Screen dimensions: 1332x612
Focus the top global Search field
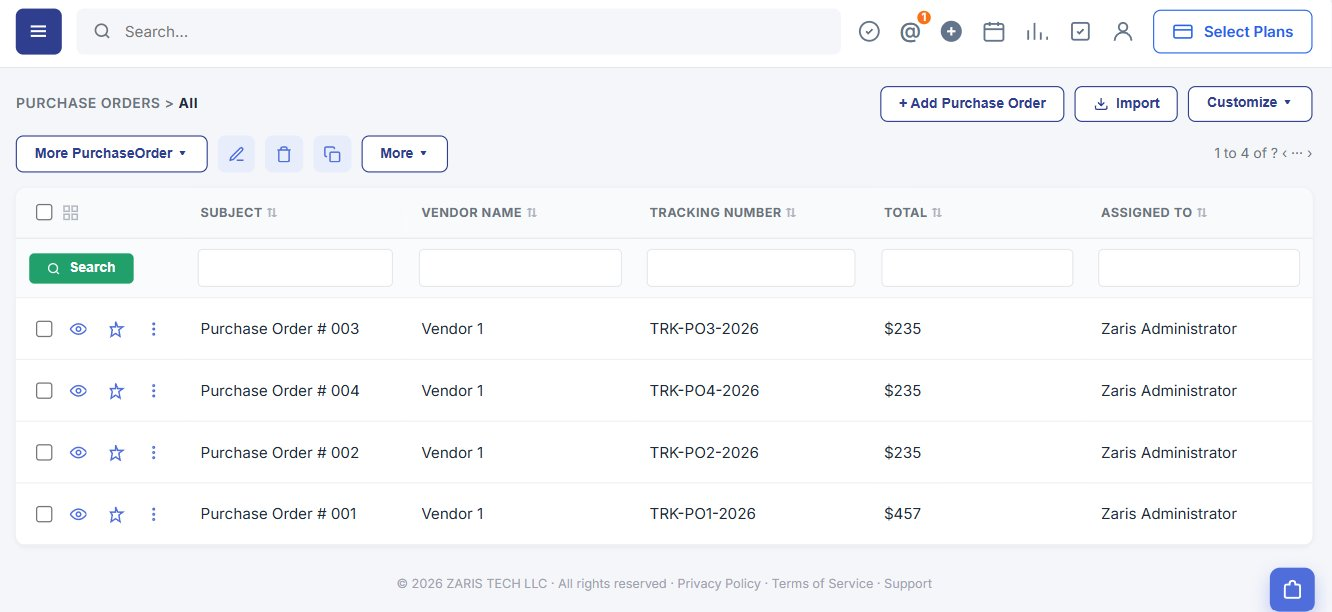pos(459,32)
